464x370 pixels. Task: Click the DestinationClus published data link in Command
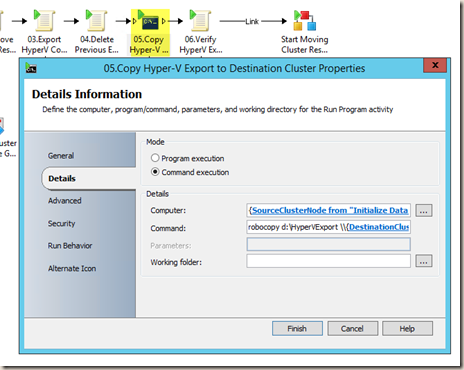379,227
